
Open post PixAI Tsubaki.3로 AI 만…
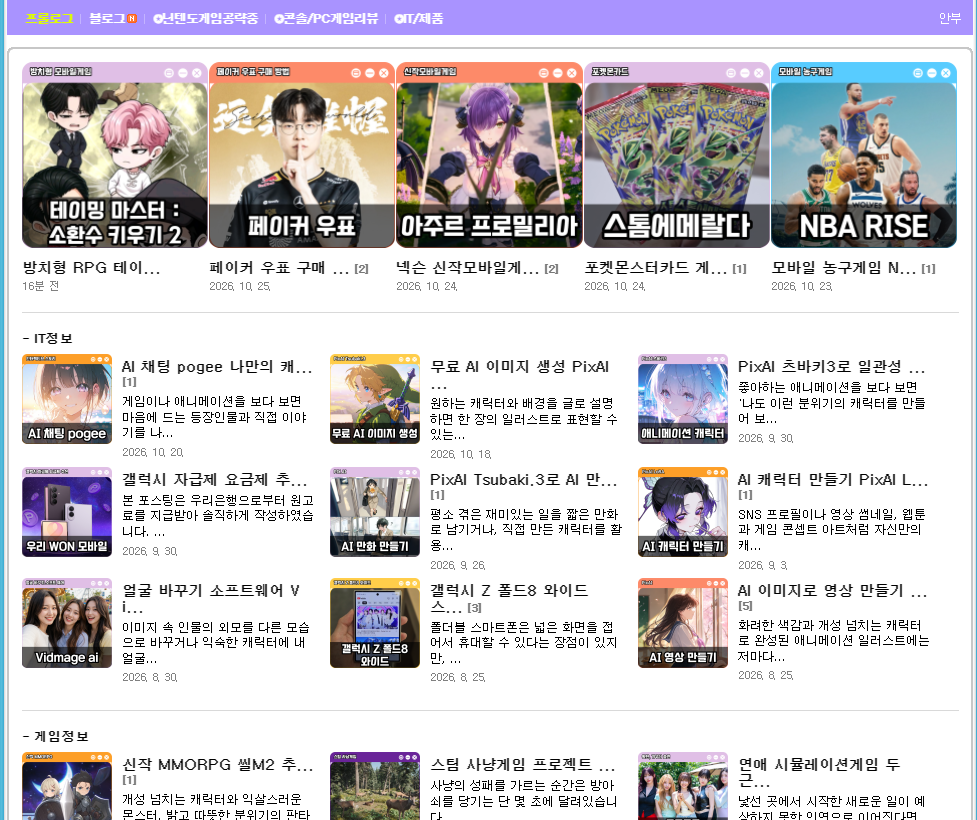click(x=523, y=479)
